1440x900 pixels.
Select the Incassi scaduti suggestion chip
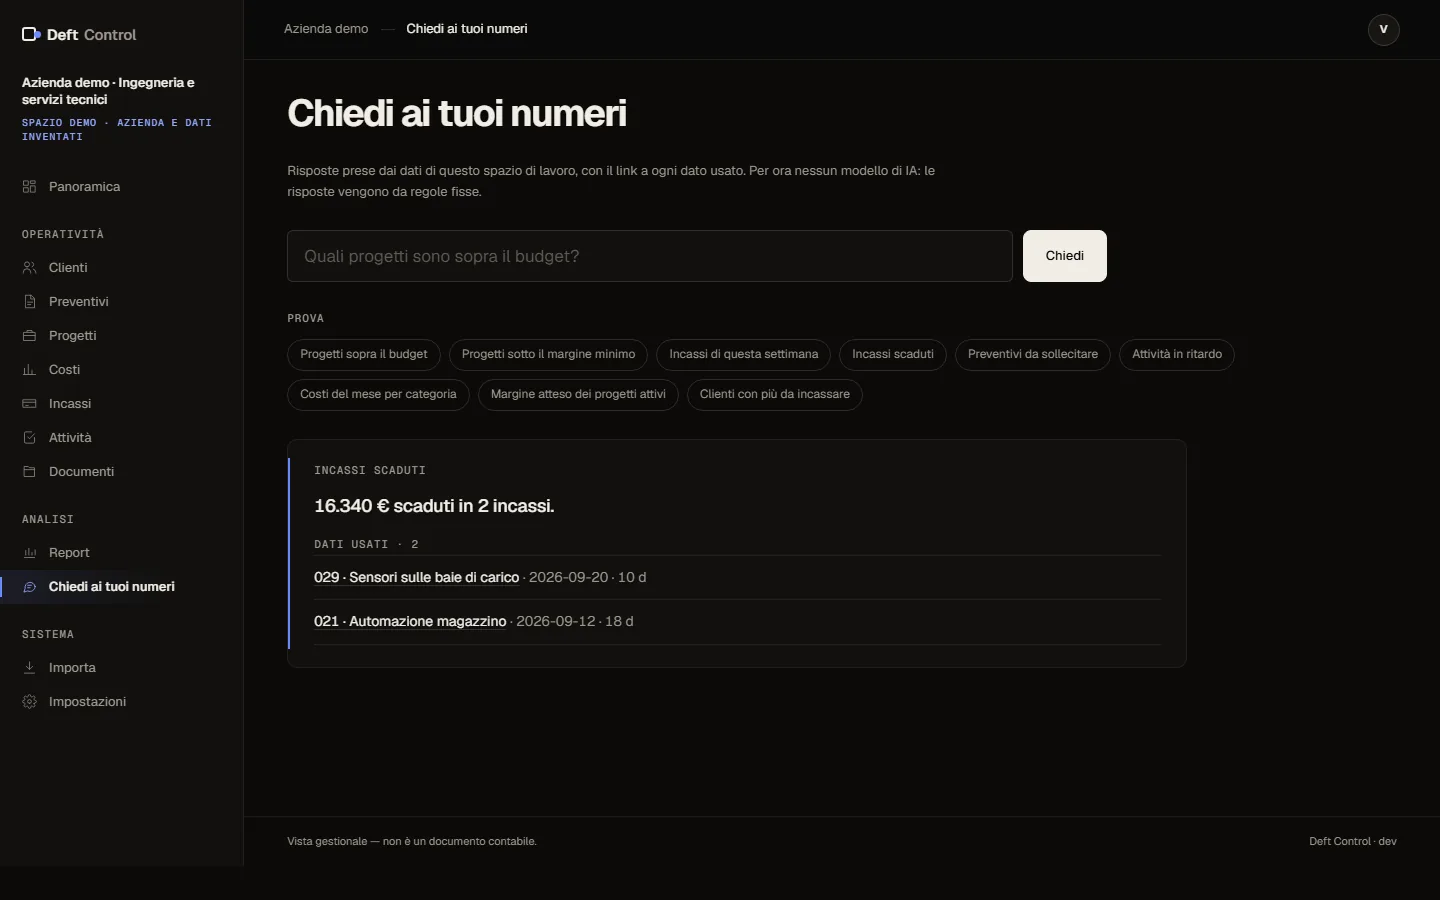pyautogui.click(x=893, y=354)
